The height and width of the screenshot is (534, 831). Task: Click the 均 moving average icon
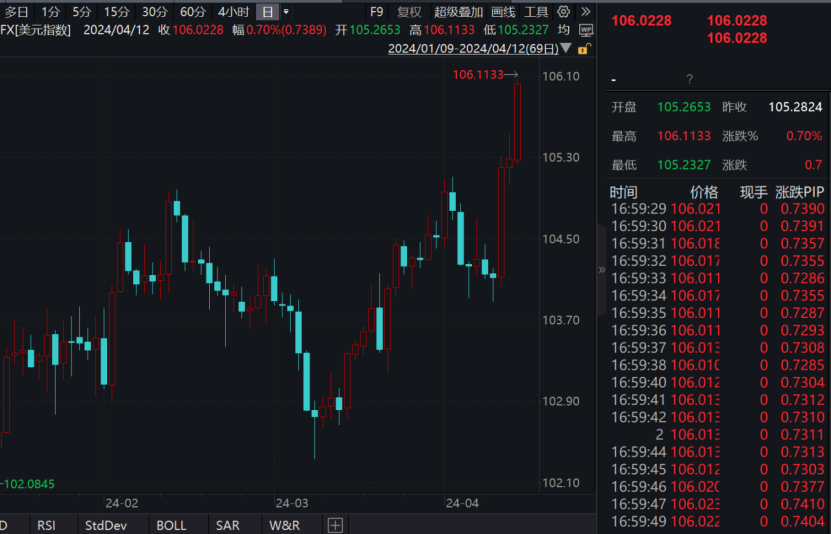[x=563, y=30]
